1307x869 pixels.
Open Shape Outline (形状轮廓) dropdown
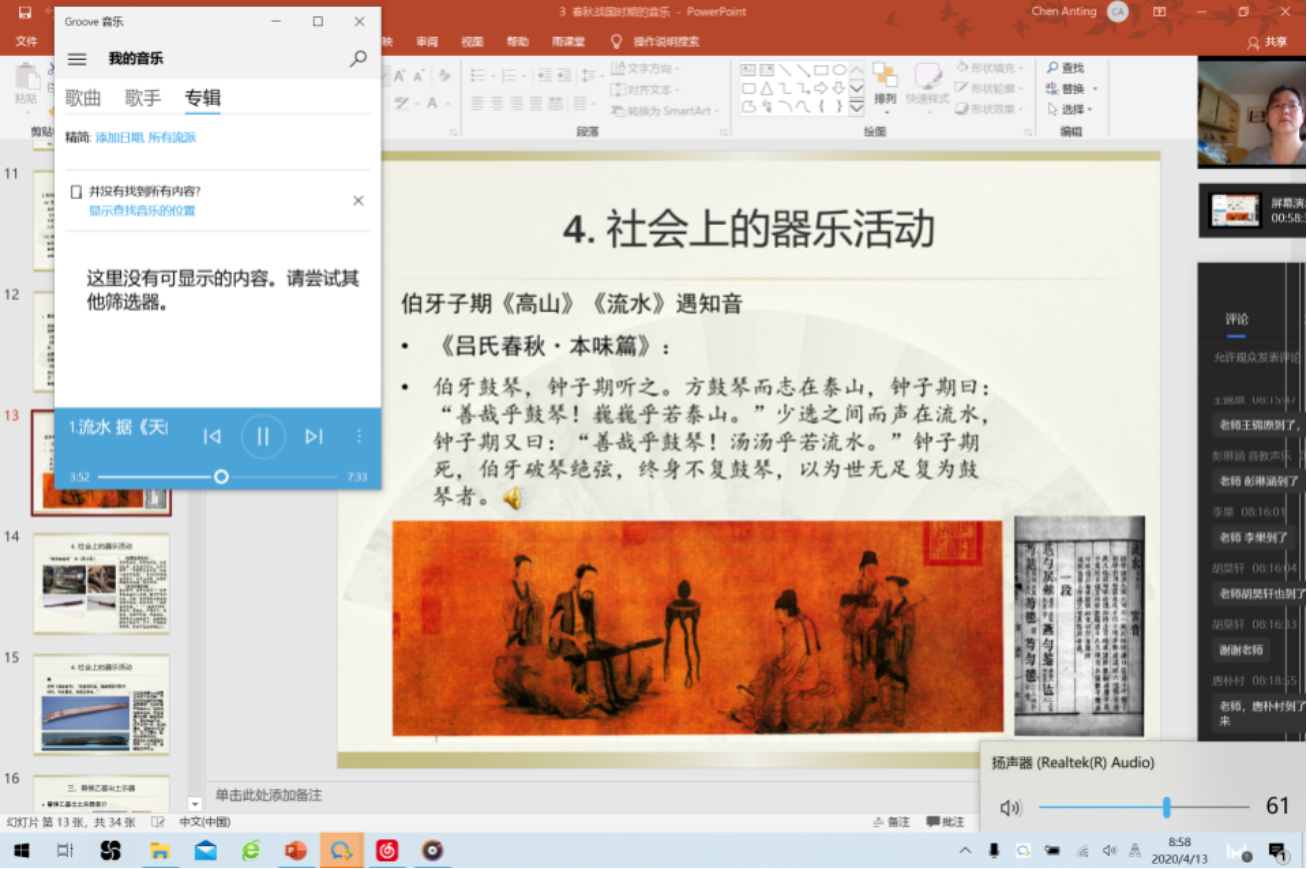pyautogui.click(x=990, y=89)
